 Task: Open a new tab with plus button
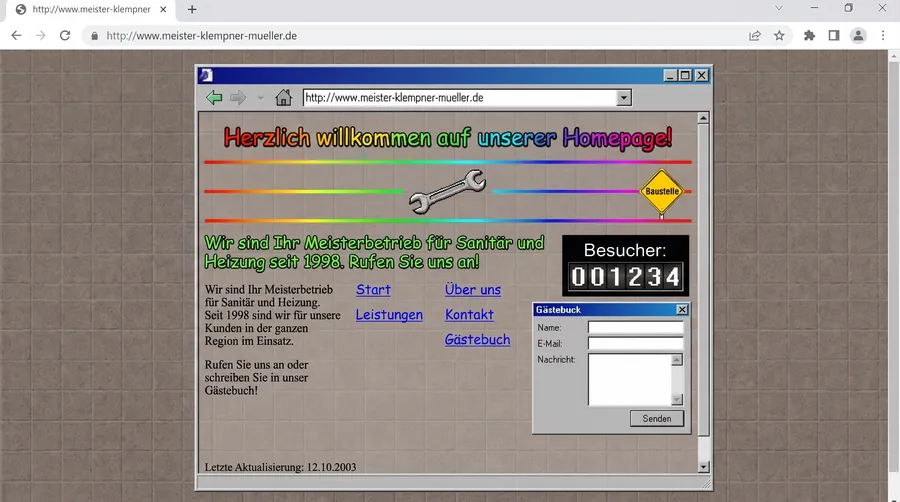coord(192,9)
